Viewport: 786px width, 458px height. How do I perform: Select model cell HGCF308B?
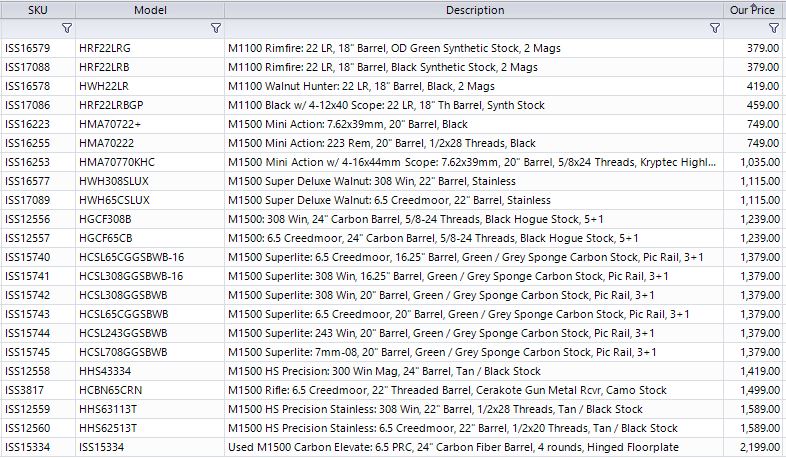pyautogui.click(x=150, y=219)
